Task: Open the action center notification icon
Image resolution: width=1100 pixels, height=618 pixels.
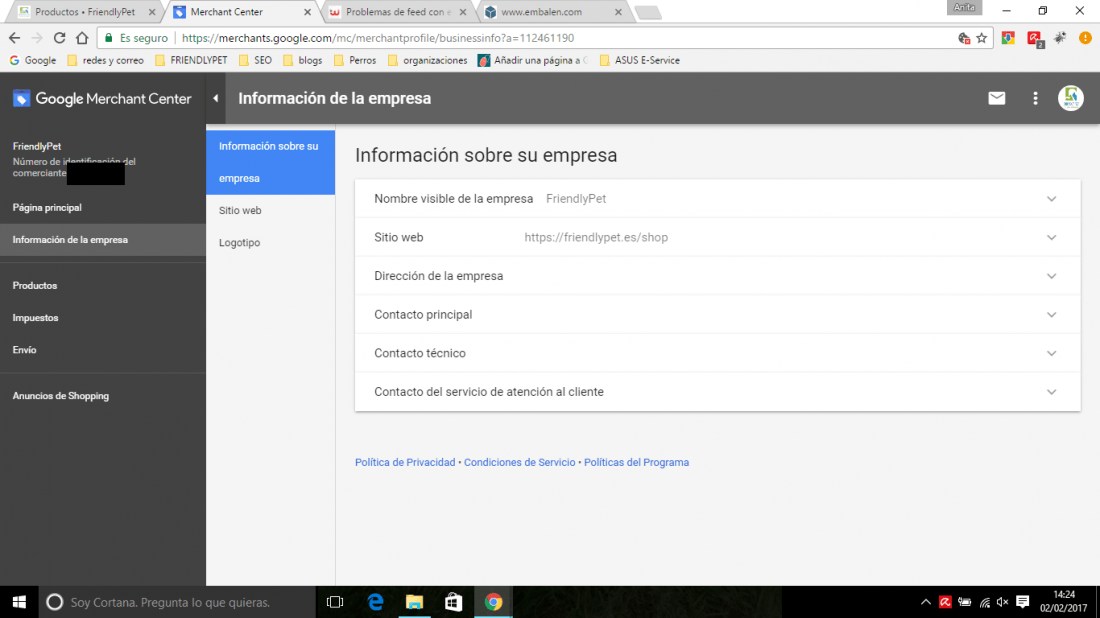Action: [x=1023, y=602]
